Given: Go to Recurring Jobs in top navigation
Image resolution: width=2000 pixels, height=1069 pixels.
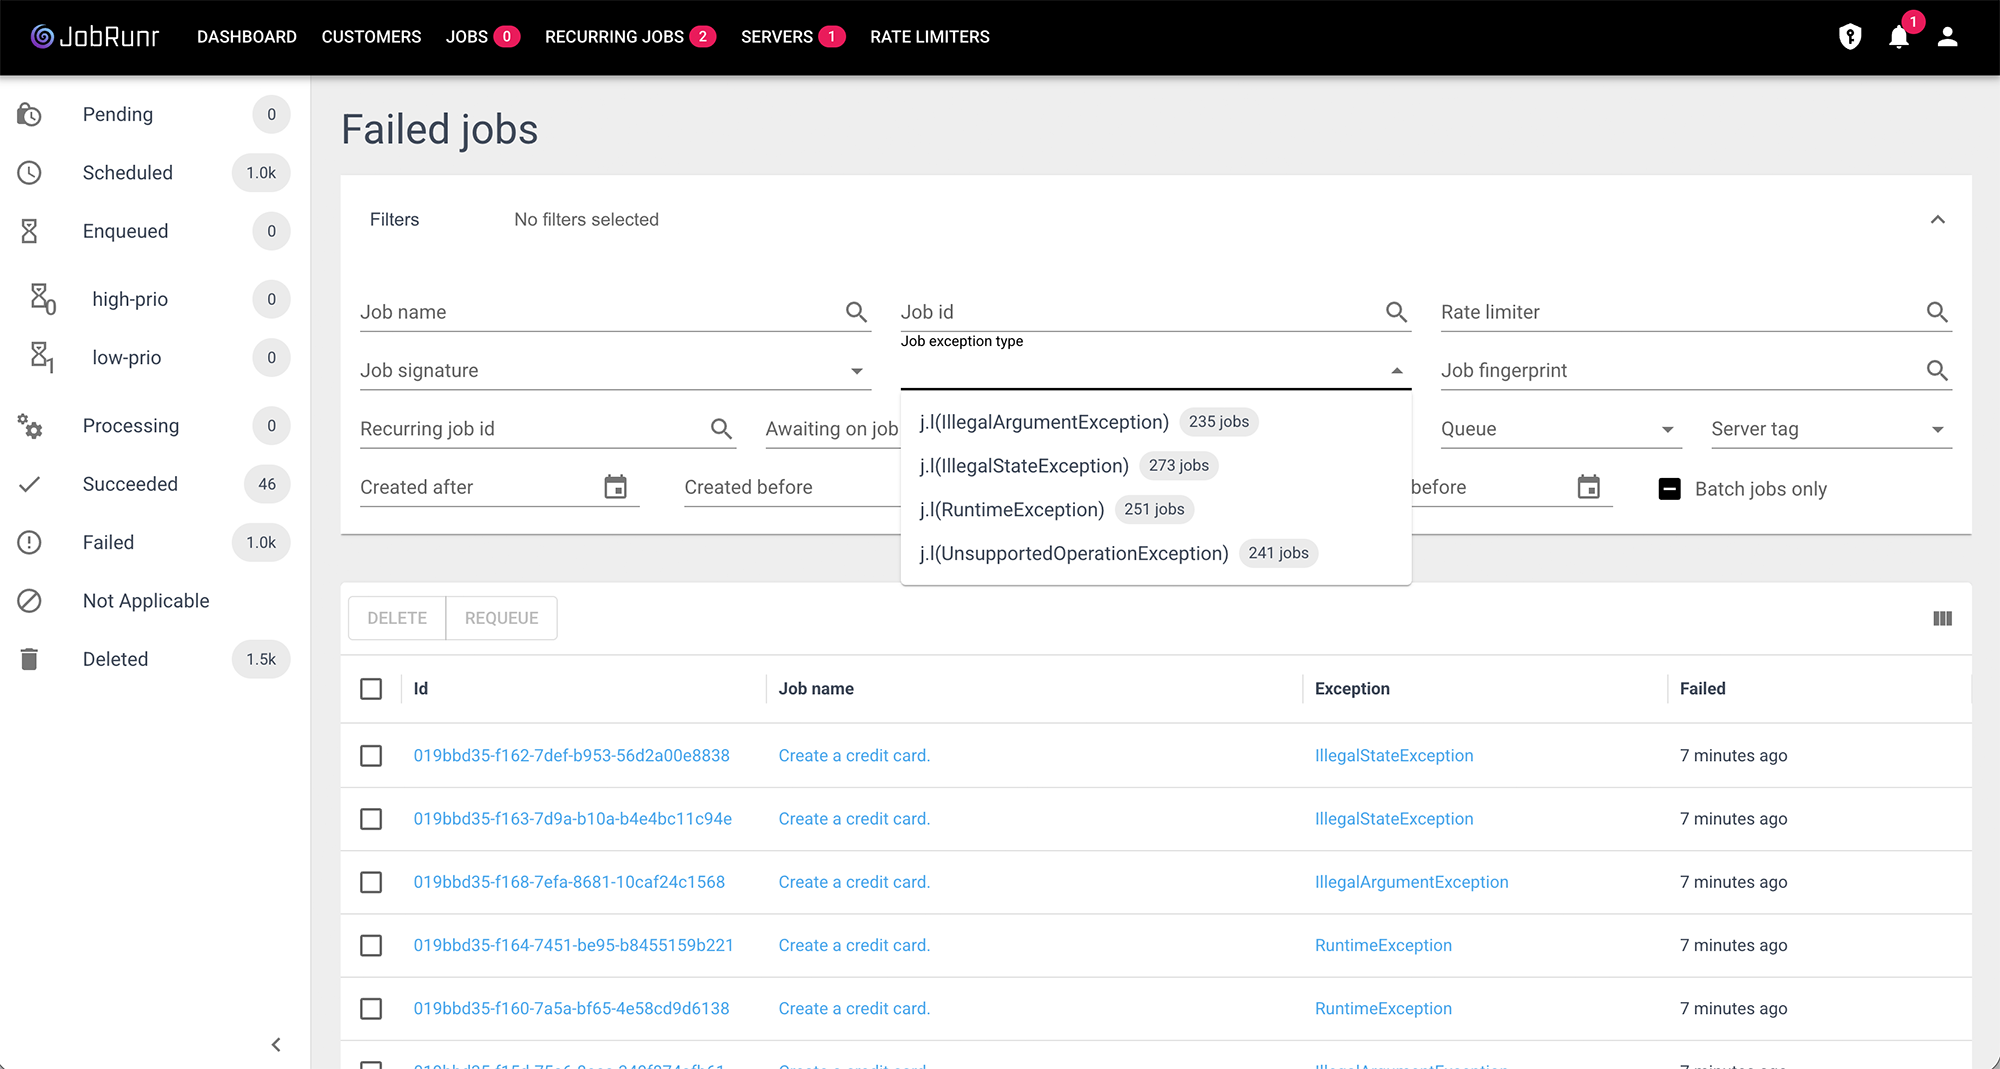Looking at the screenshot, I should (x=614, y=37).
